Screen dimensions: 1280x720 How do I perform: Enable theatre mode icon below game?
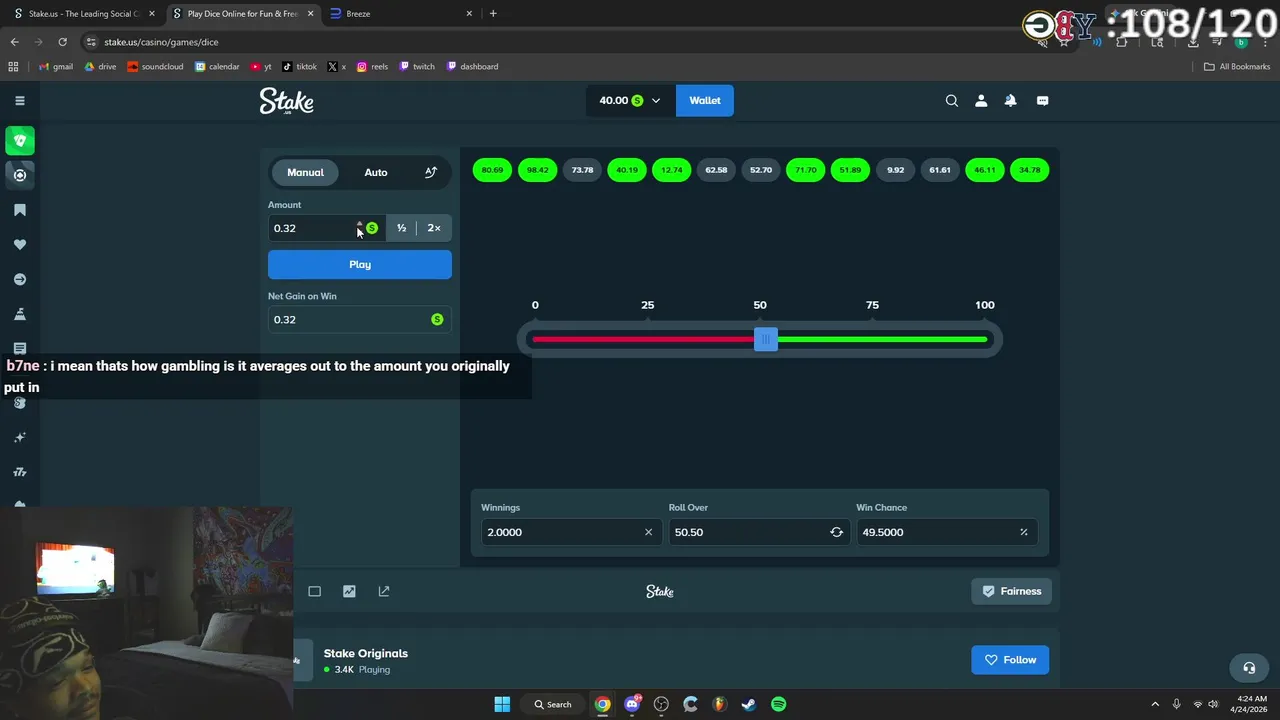pos(314,591)
